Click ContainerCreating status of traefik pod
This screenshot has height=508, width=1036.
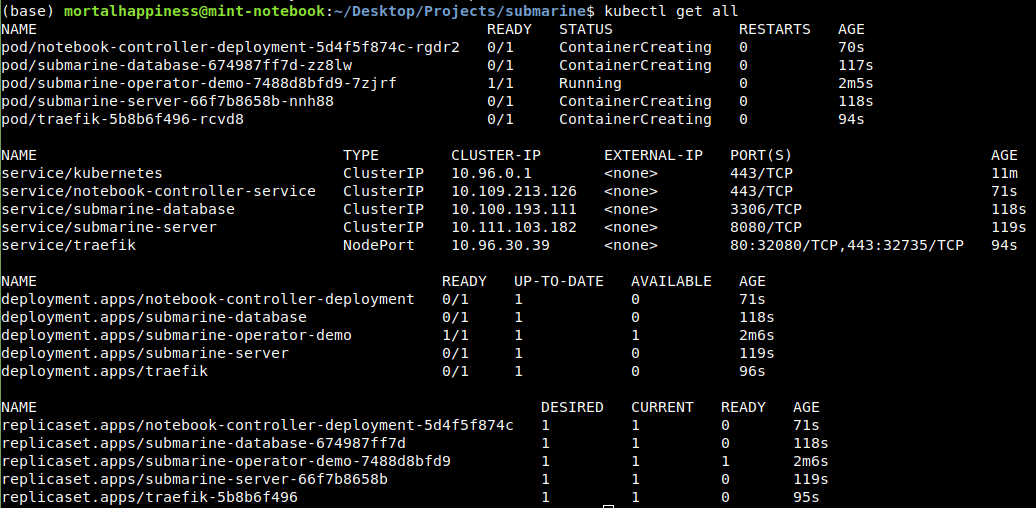pos(635,119)
